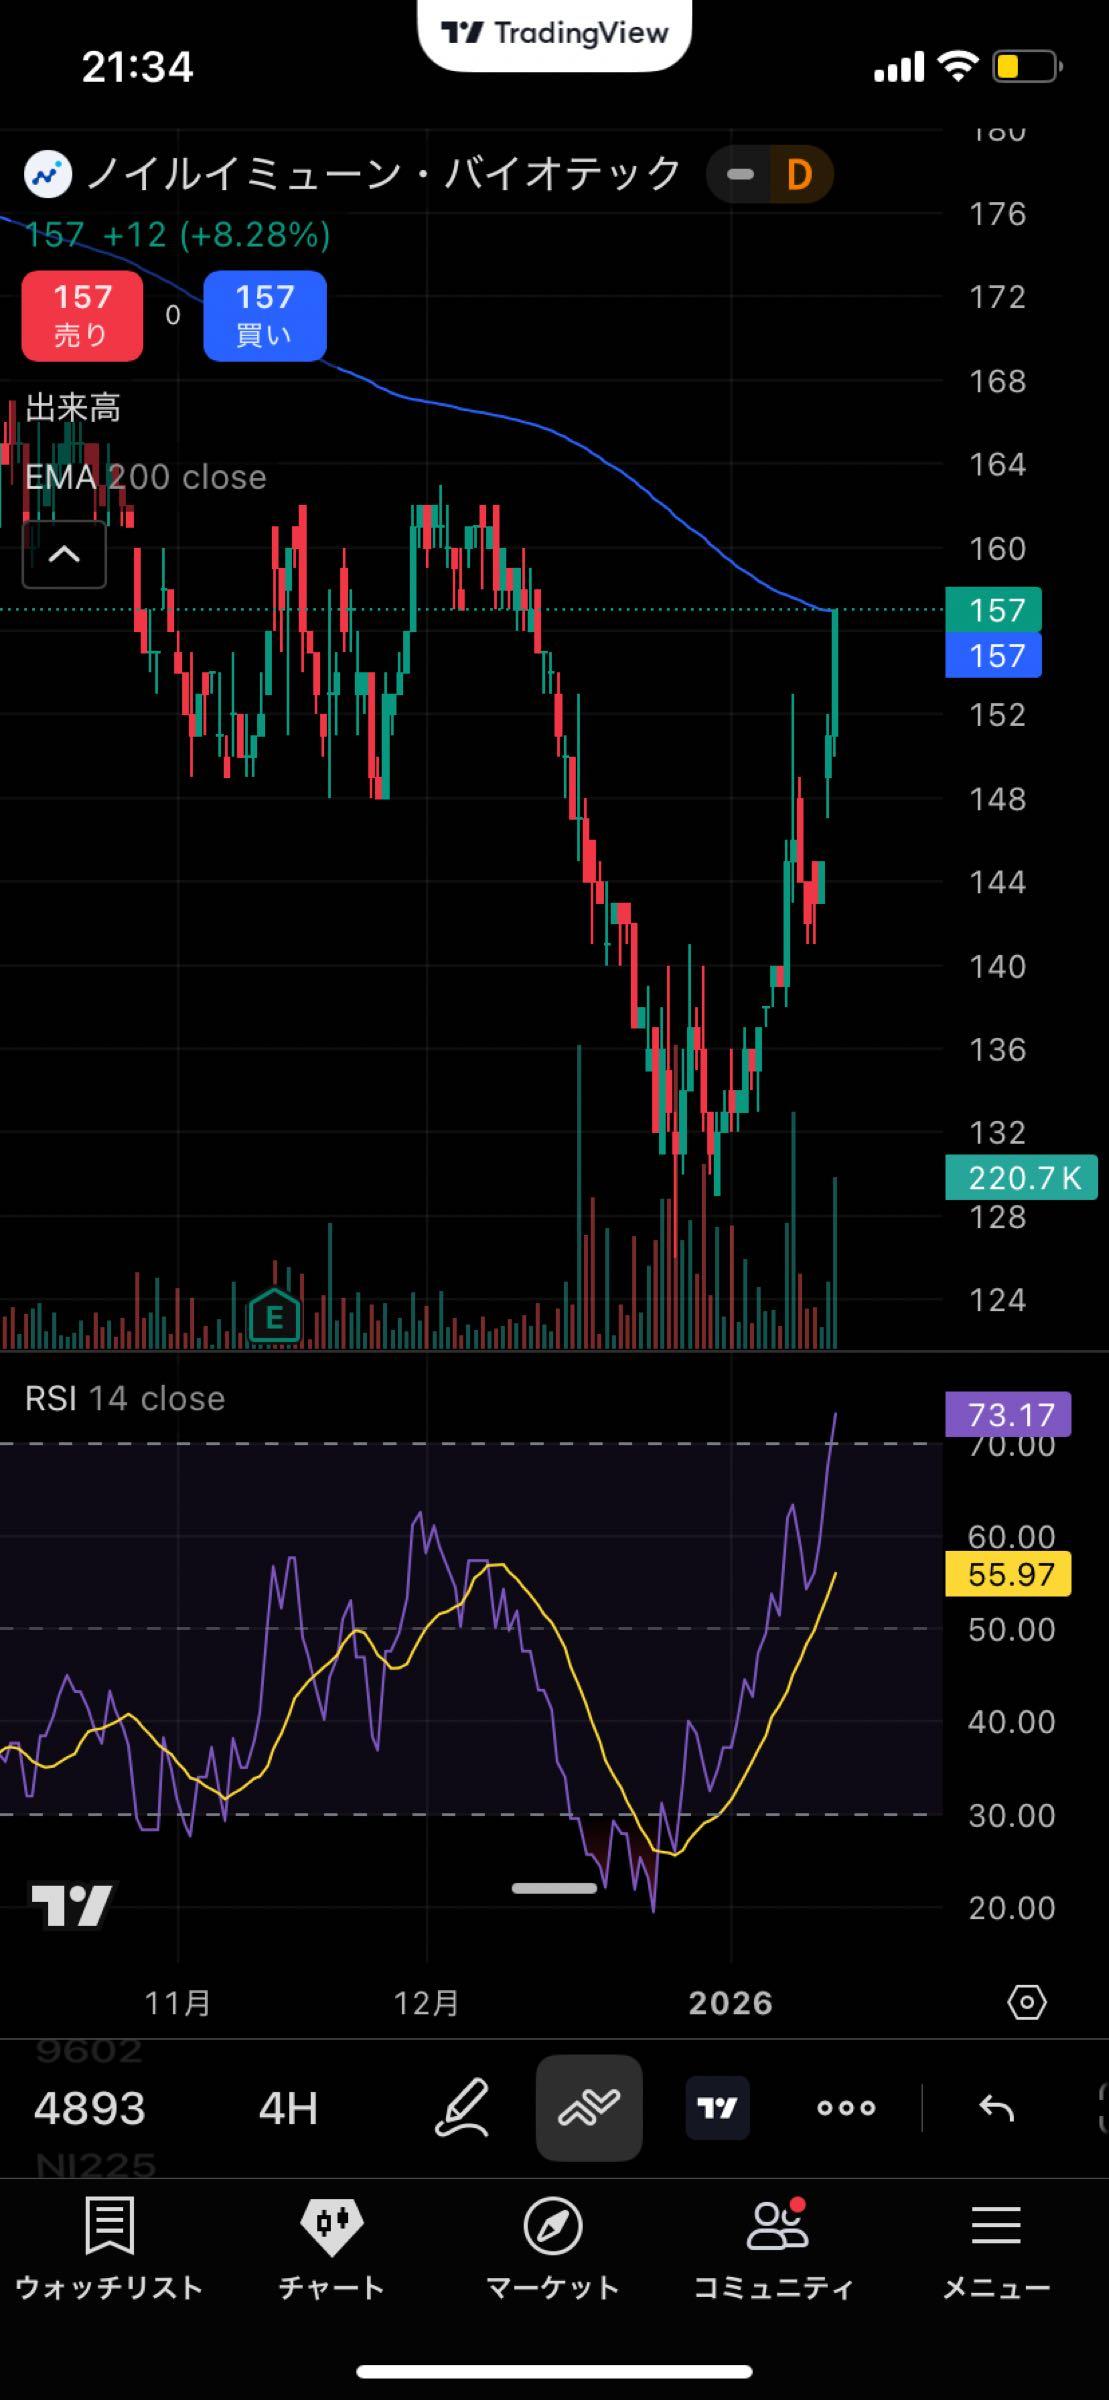Select the EMA 200 close indicator label
Viewport: 1109px width, 2400px height.
[146, 477]
